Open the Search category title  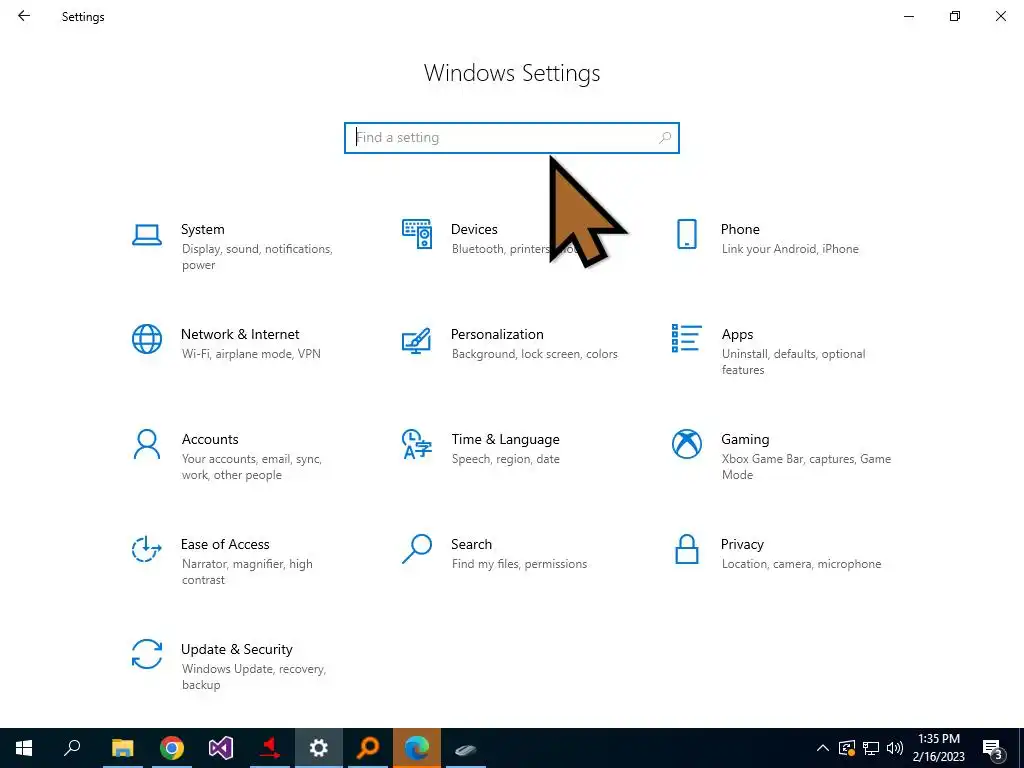[x=472, y=545]
